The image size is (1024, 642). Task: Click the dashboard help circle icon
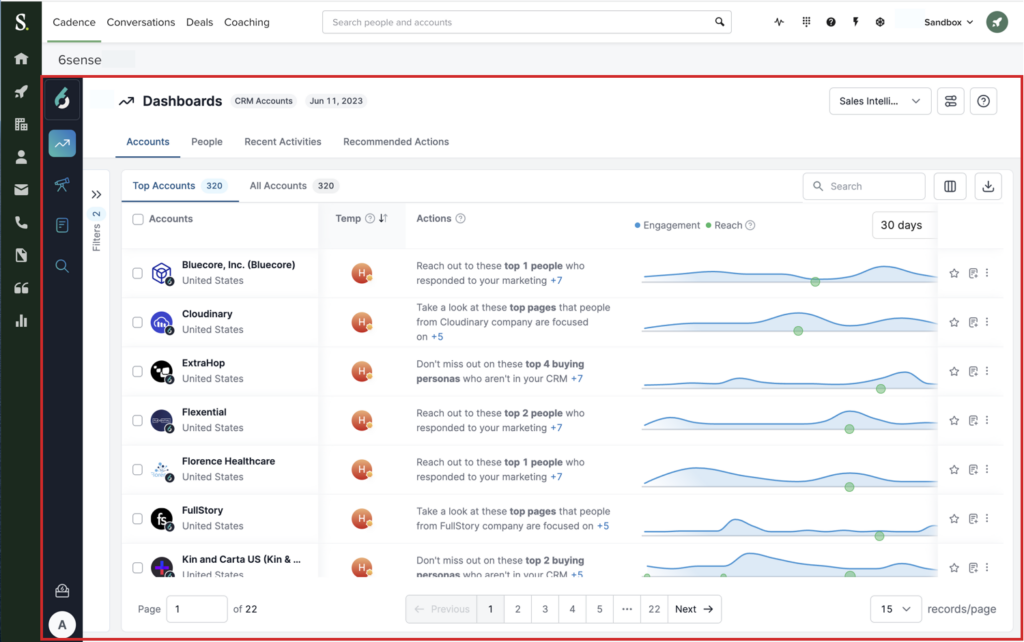pyautogui.click(x=984, y=101)
